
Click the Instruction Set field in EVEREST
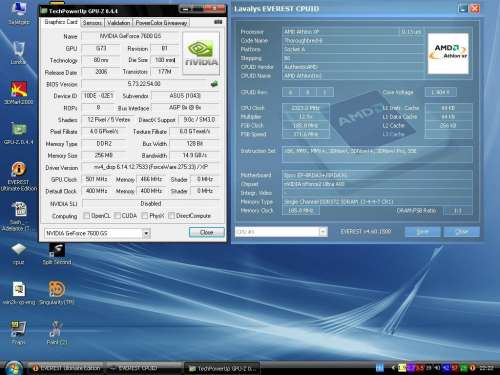point(377,154)
